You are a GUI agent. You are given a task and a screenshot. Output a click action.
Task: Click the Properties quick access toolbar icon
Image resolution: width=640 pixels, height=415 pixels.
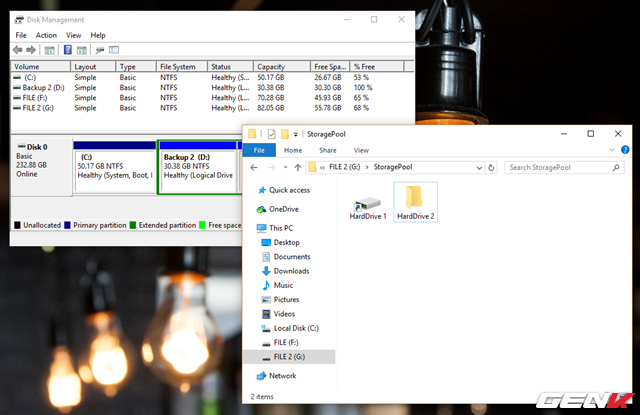click(x=269, y=133)
